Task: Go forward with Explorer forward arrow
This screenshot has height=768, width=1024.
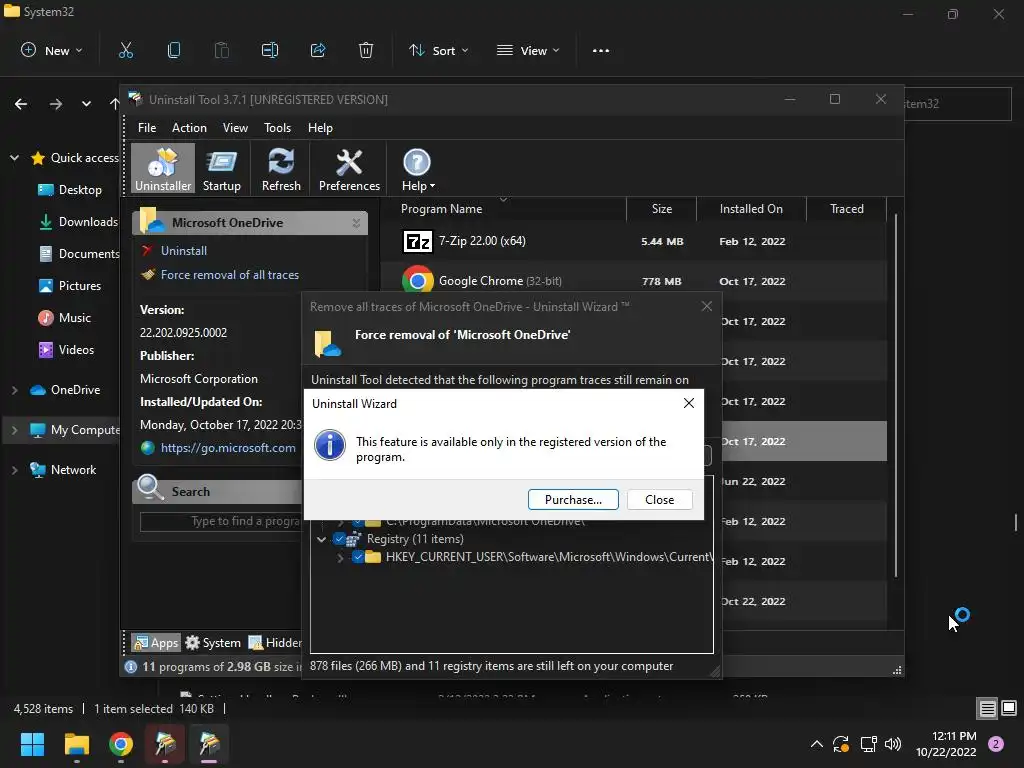Action: [x=56, y=104]
